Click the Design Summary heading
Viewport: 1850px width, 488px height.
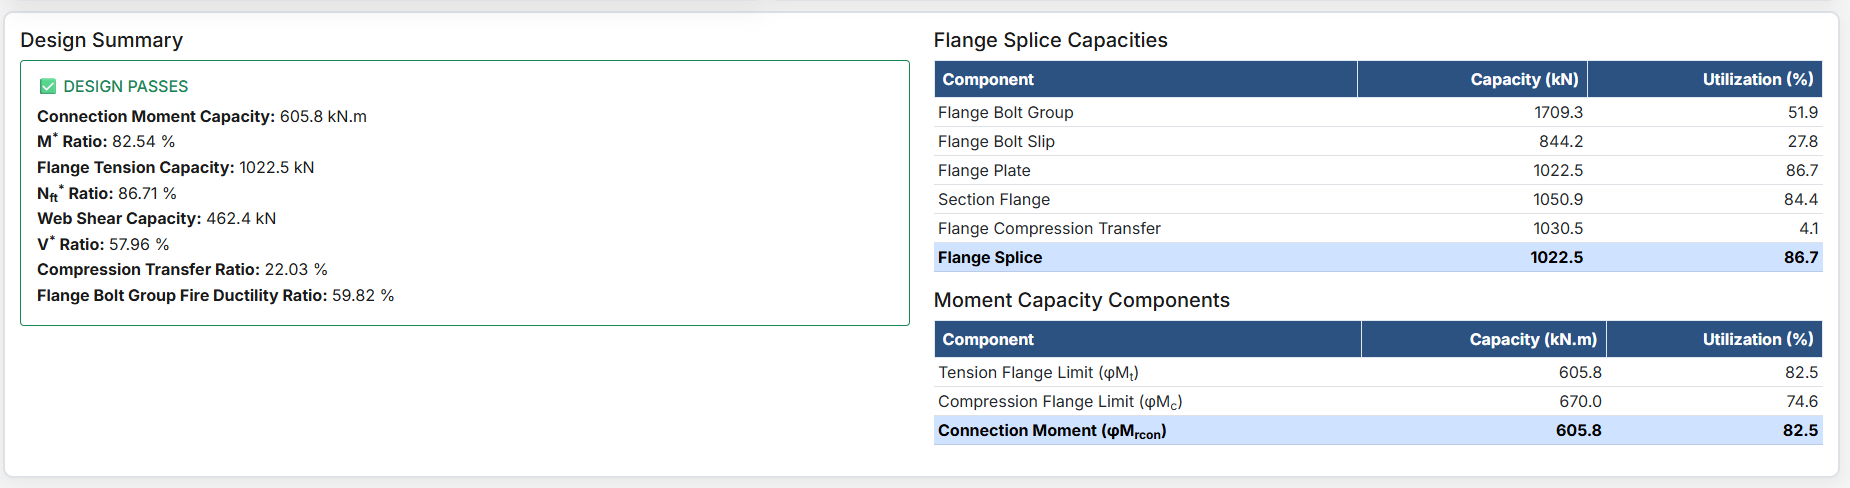[x=102, y=41]
